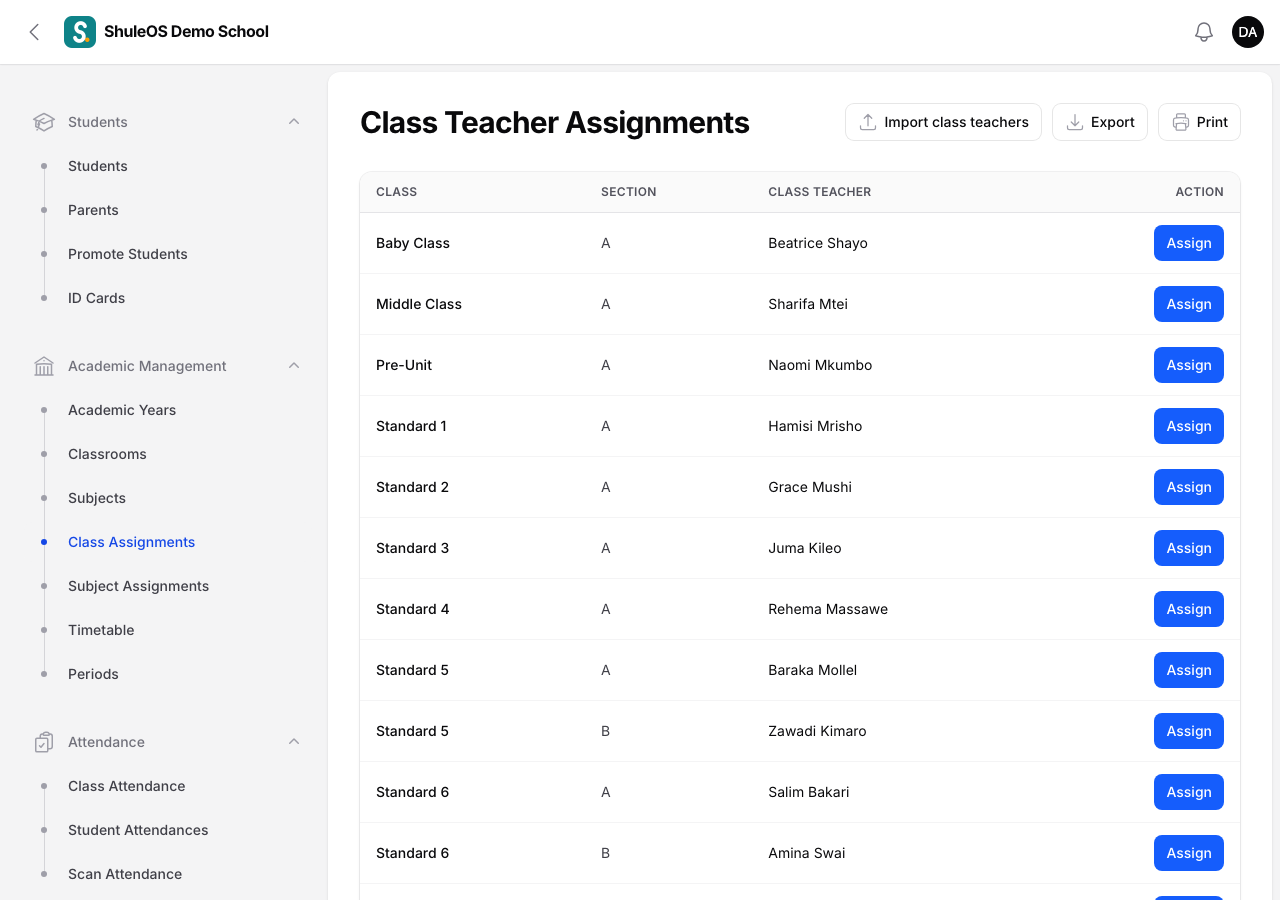Assign a teacher to Standard 5 section B
Viewport: 1280px width, 900px height.
[1189, 731]
